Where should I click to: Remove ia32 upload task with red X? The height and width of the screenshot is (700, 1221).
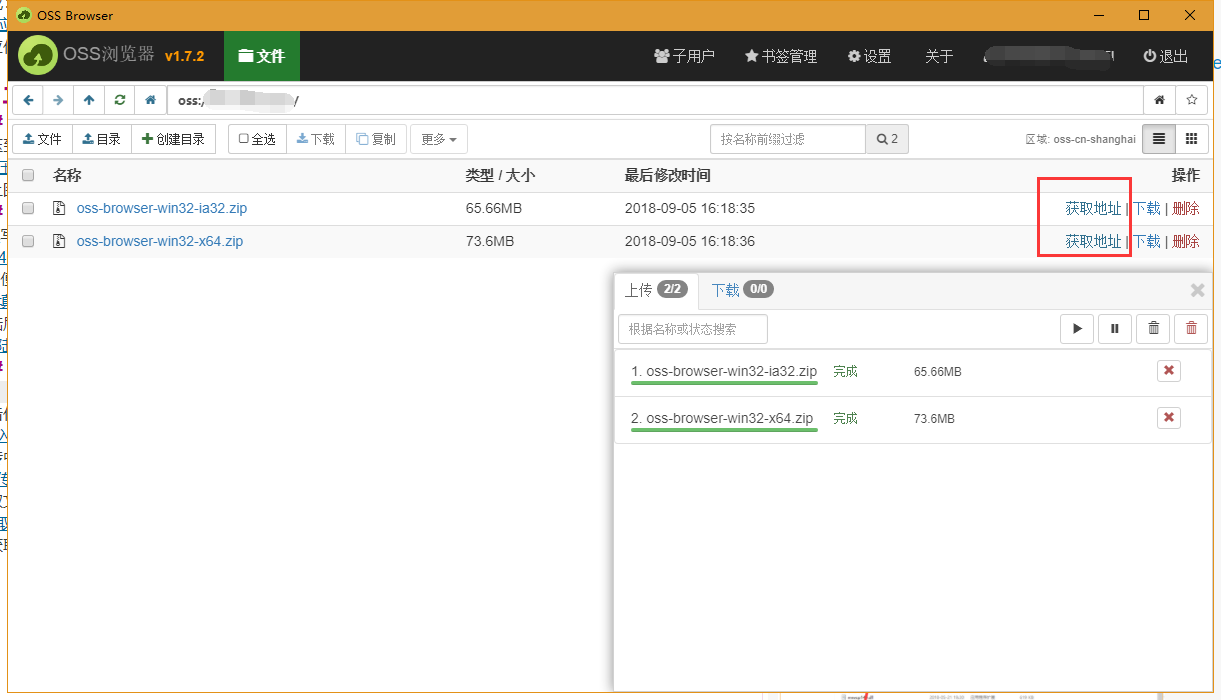[x=1169, y=371]
